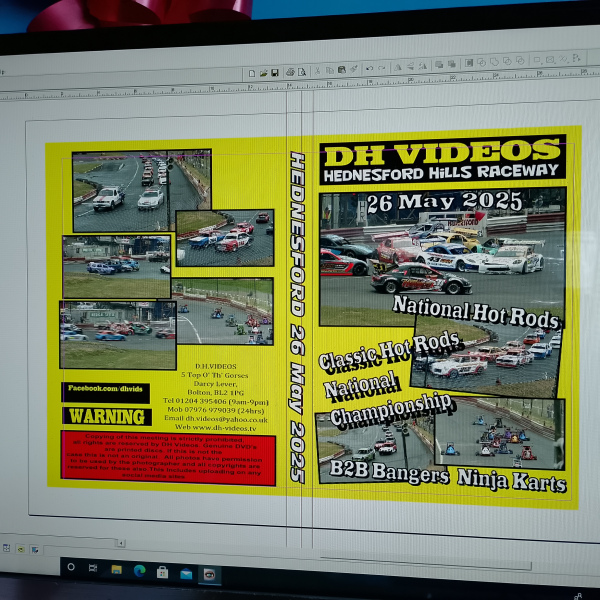The image size is (600, 600).
Task: Click the spine text HEDNESFORD 26 May 2025
Action: [x=296, y=315]
